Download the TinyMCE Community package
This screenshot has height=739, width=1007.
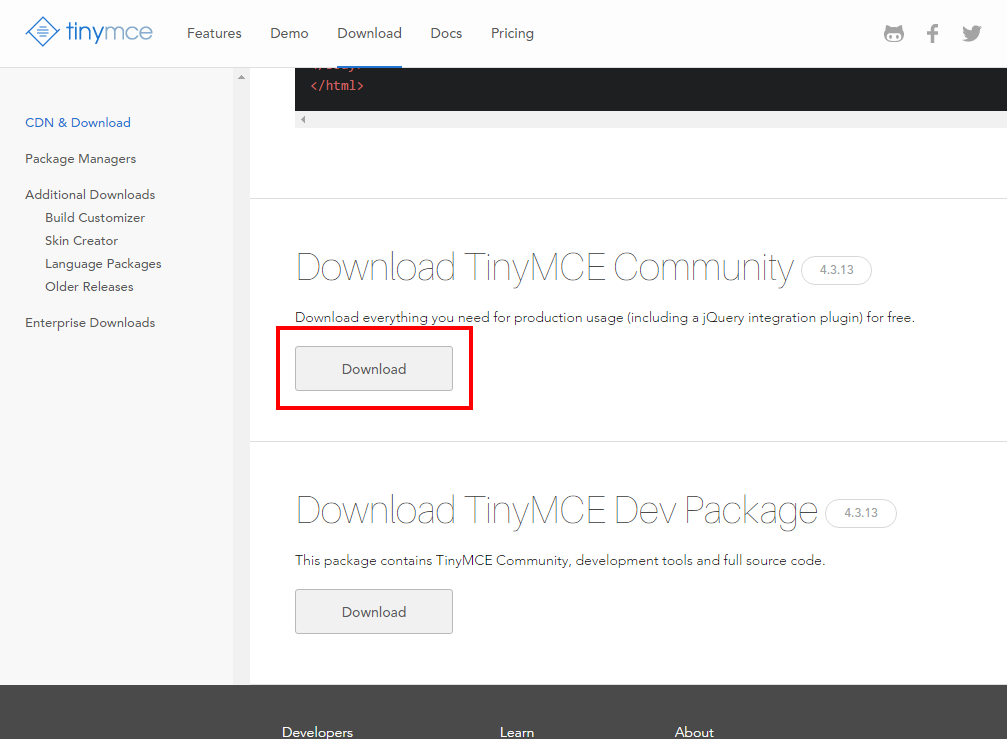click(x=373, y=368)
